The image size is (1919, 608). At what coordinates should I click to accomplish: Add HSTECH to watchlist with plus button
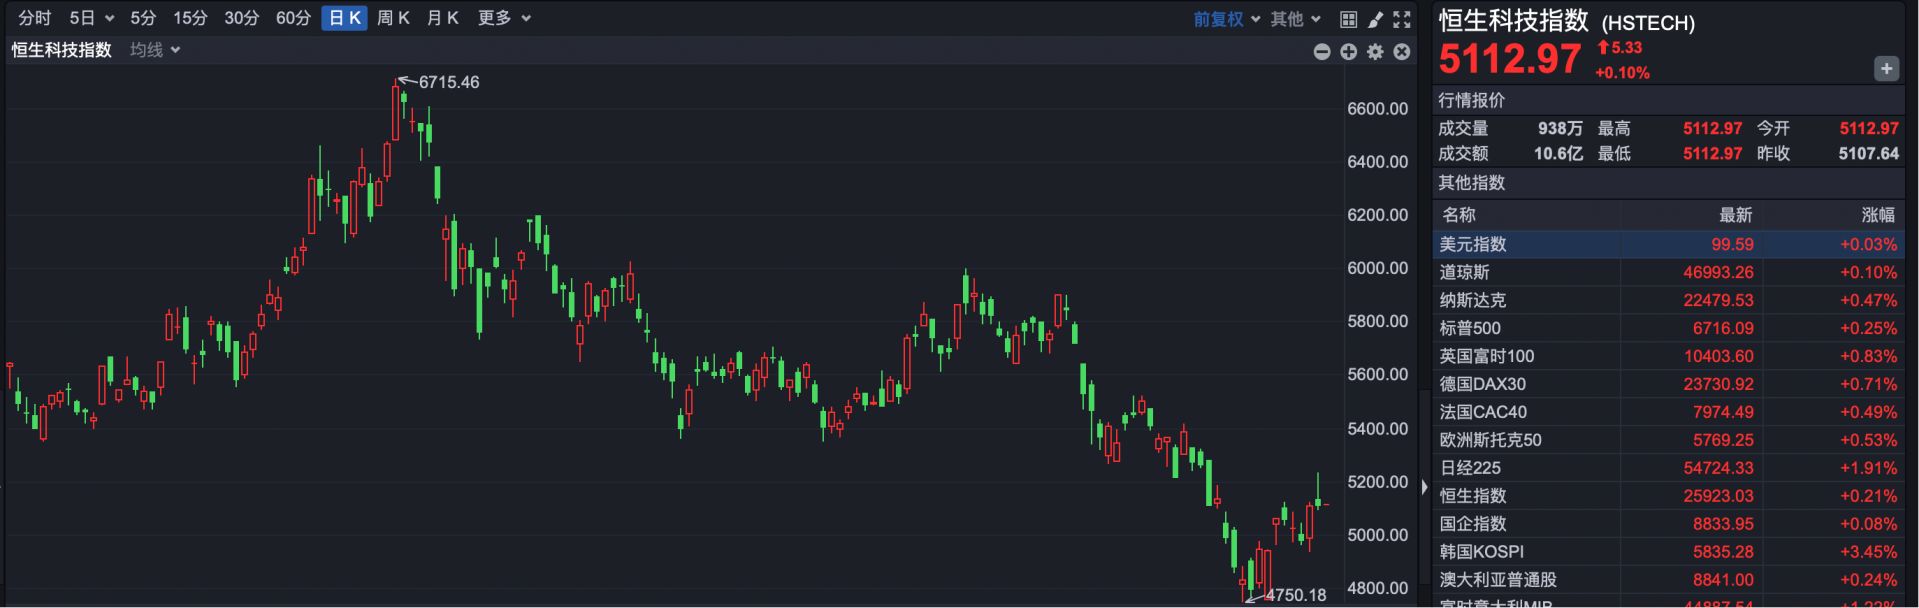(1886, 69)
